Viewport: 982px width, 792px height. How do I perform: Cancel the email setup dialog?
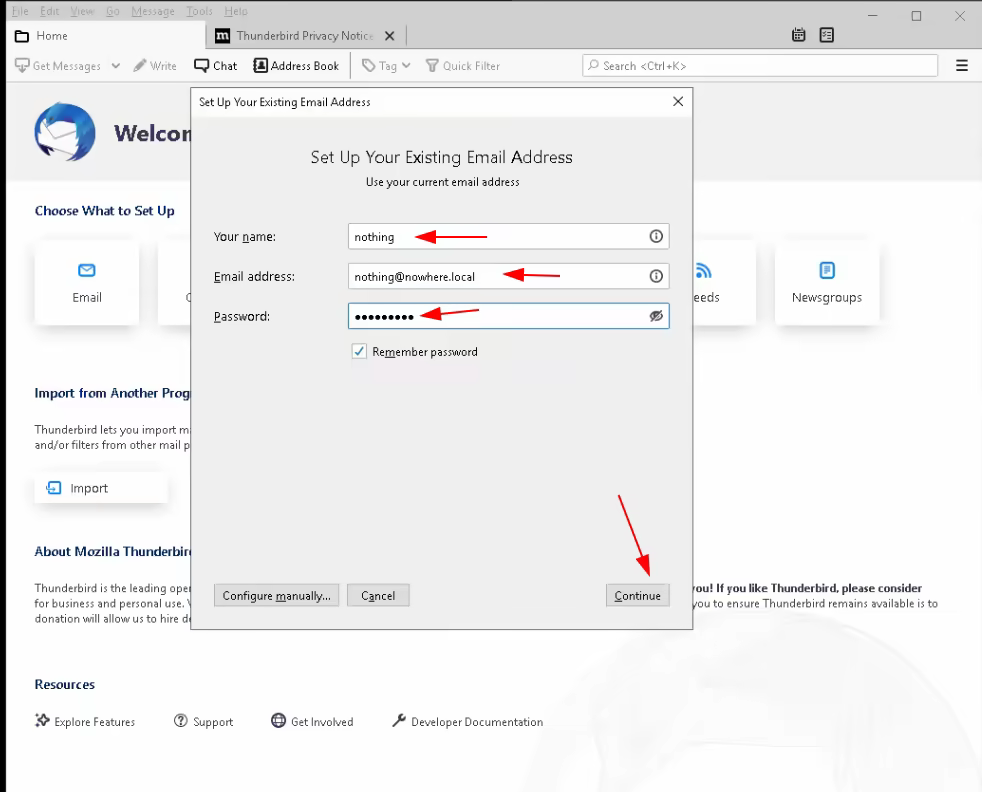point(378,595)
